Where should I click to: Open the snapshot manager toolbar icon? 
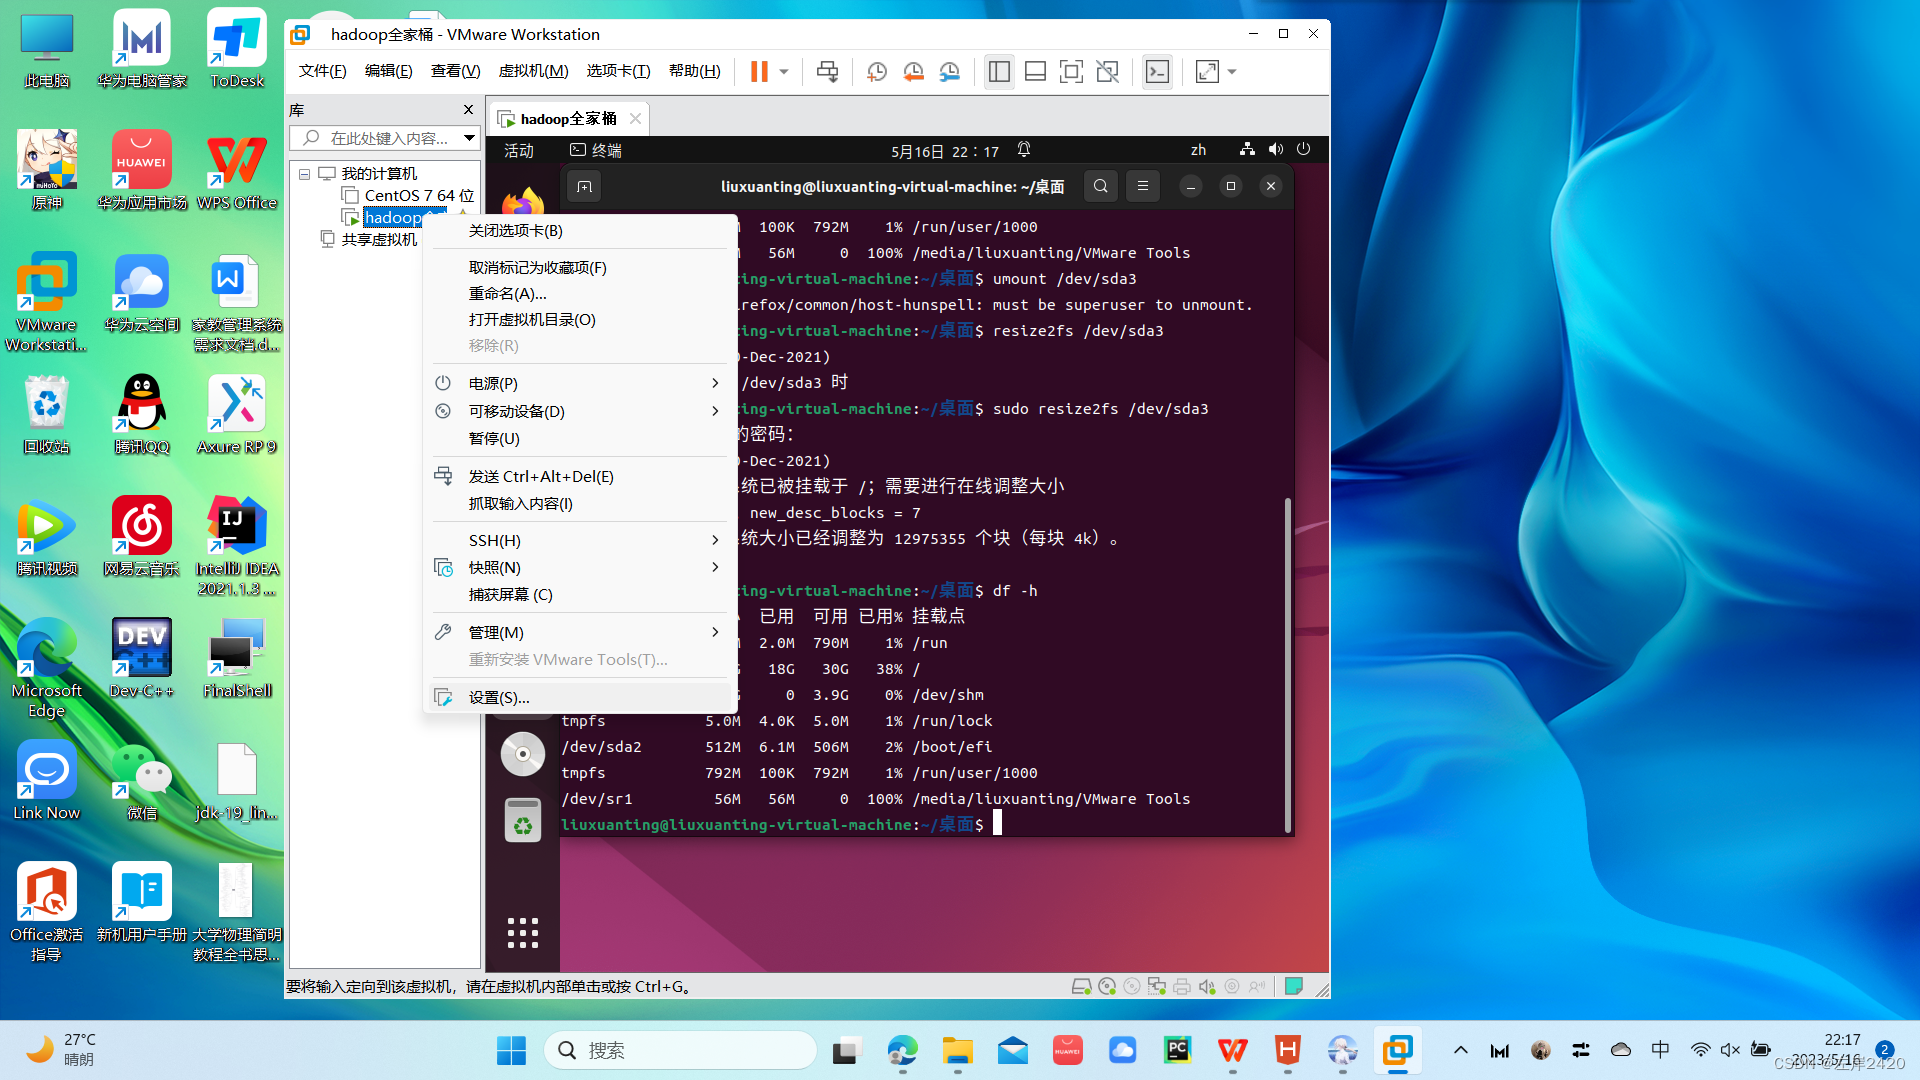[x=949, y=71]
